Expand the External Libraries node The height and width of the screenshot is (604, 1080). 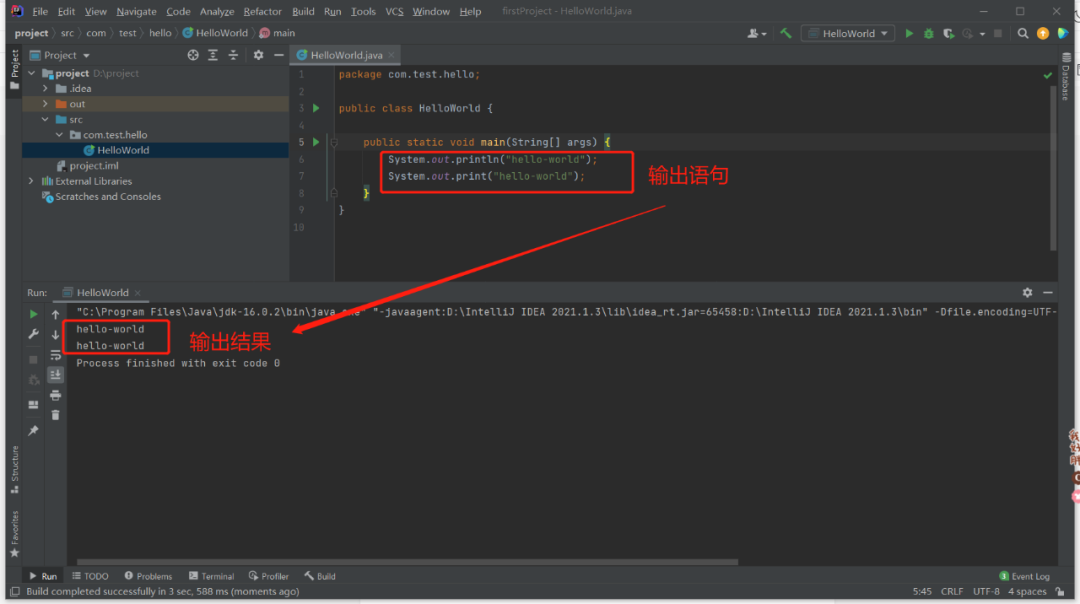click(31, 181)
